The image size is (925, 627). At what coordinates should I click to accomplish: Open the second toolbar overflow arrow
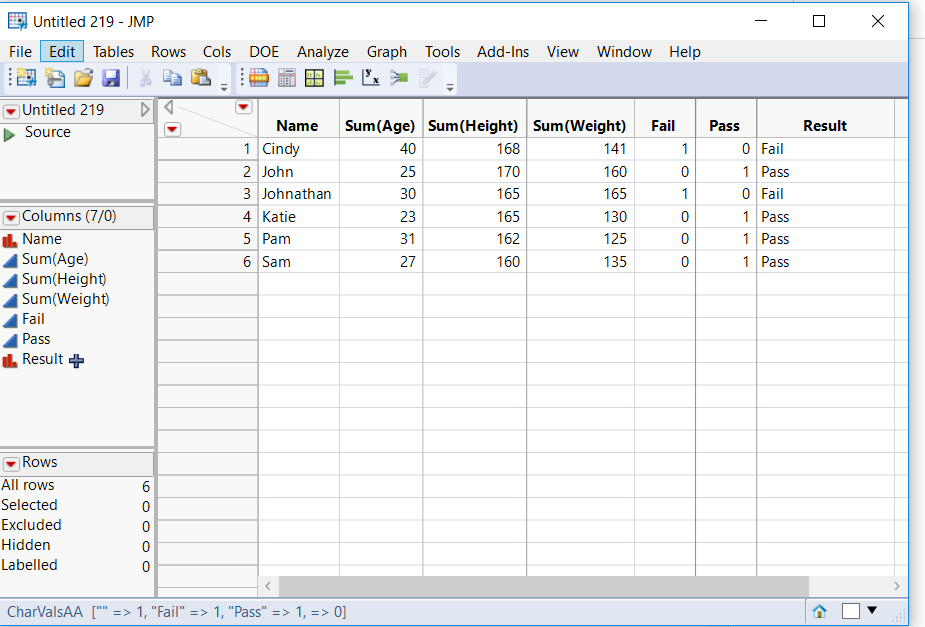click(450, 87)
